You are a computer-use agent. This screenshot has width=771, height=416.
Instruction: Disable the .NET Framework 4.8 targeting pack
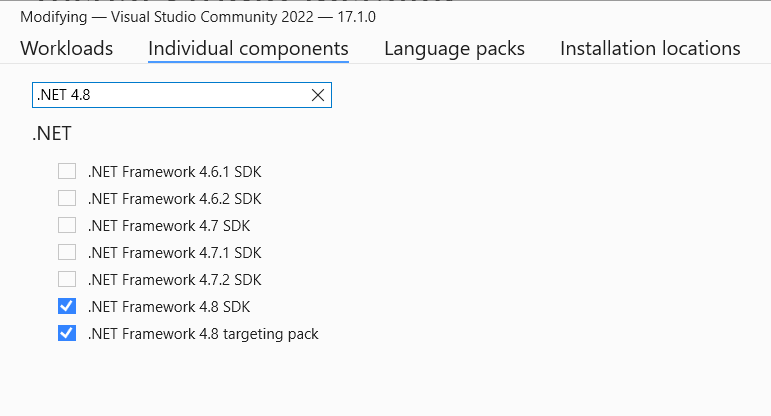pos(67,333)
